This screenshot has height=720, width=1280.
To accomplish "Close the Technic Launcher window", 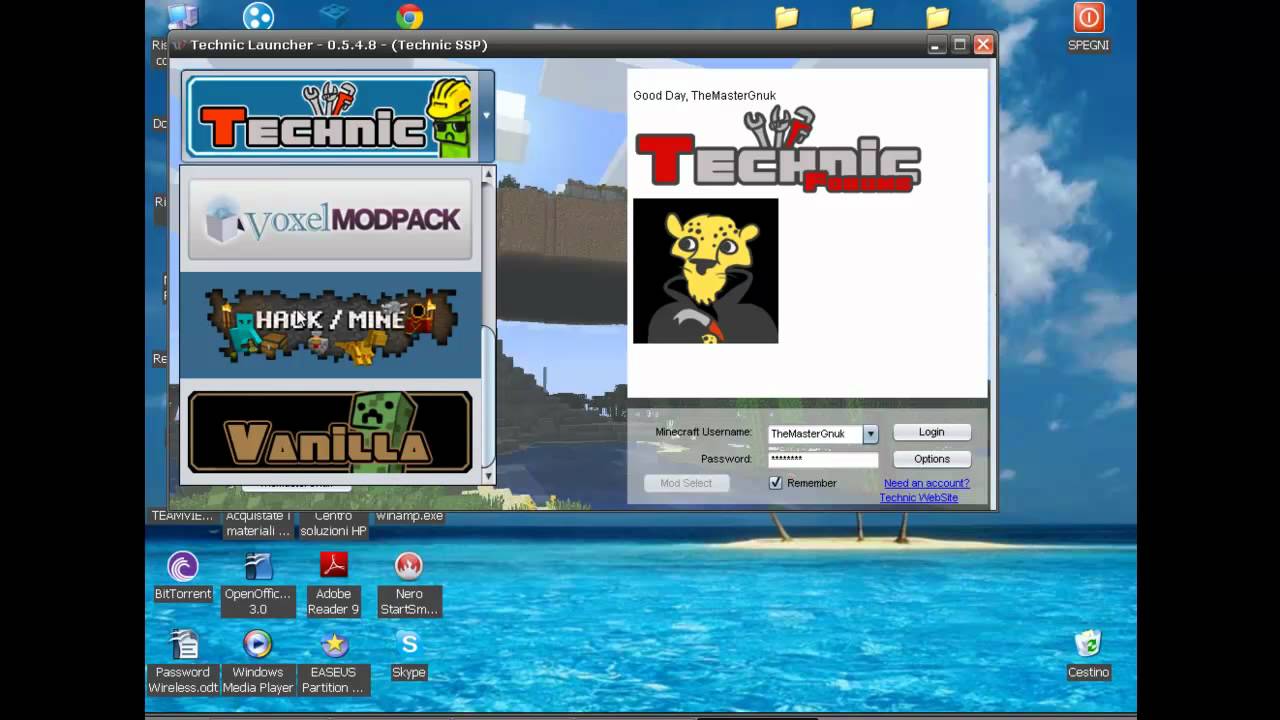I will [x=983, y=44].
